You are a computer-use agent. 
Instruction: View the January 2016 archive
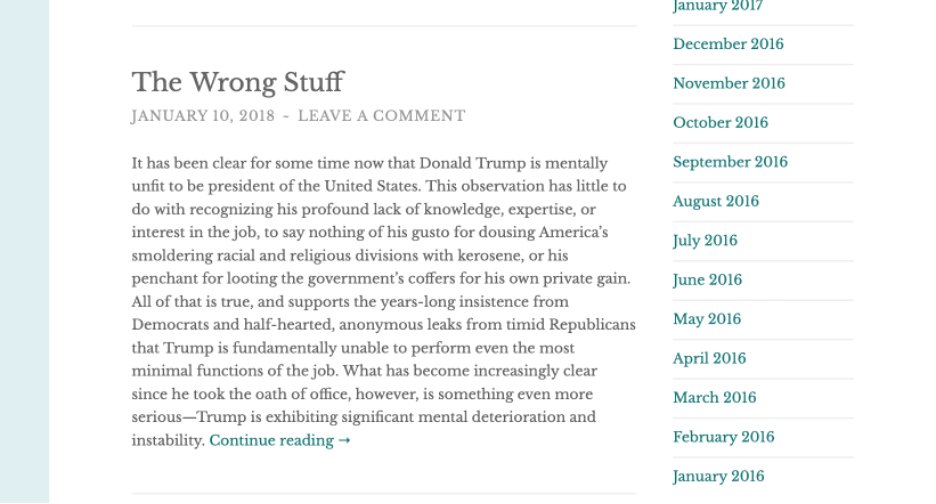[x=718, y=476]
